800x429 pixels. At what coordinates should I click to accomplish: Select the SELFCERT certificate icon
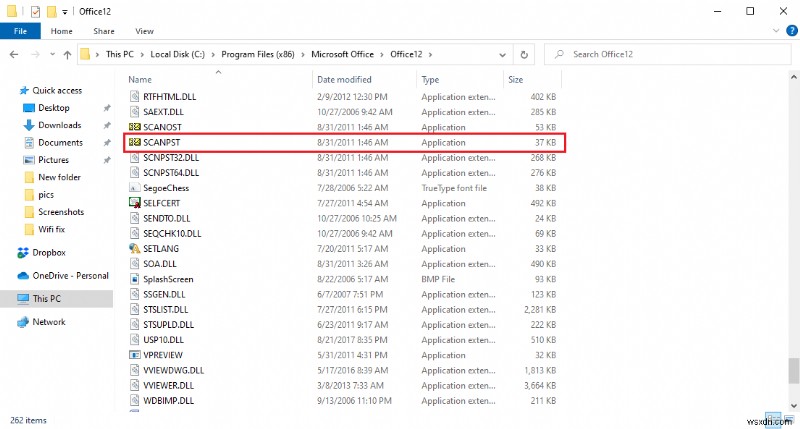coord(134,203)
